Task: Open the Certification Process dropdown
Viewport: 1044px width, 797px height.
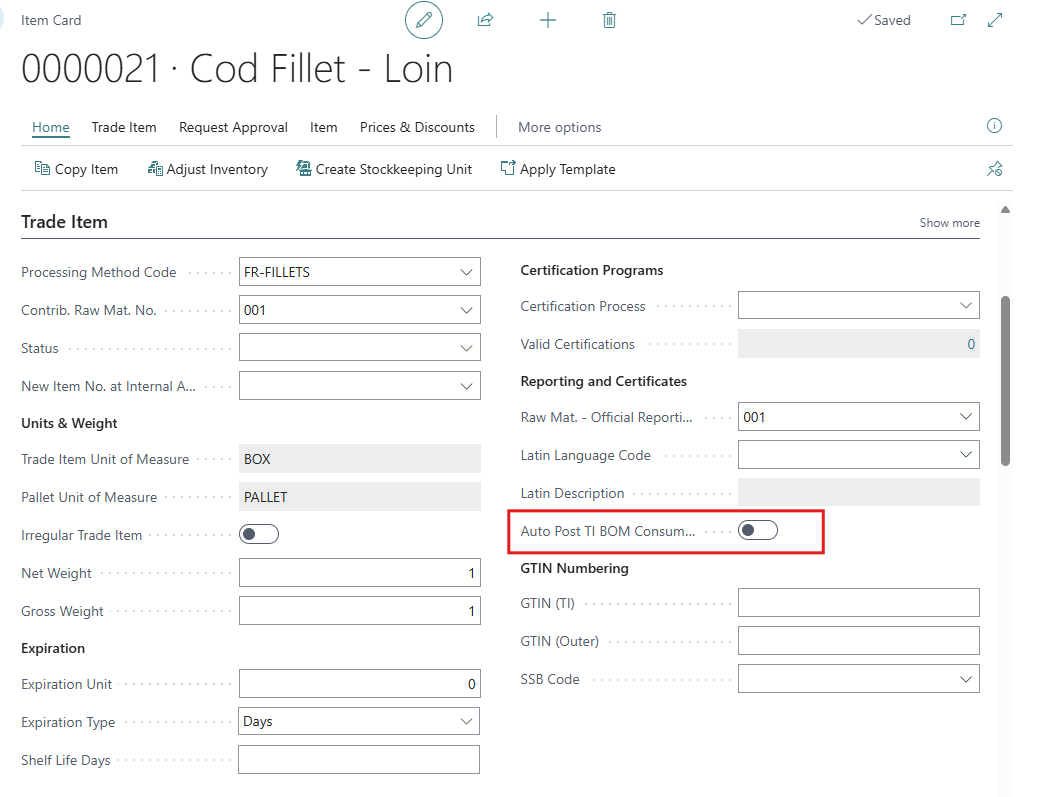Action: point(965,305)
